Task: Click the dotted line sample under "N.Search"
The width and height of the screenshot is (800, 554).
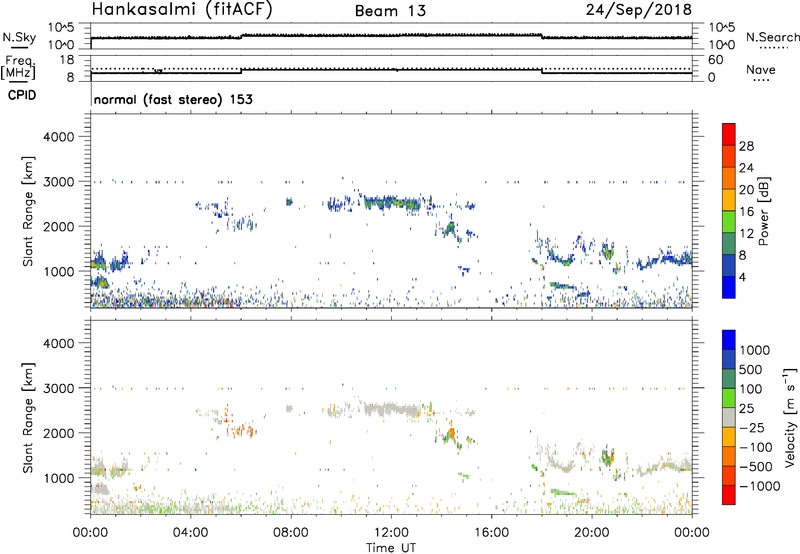Action: click(773, 48)
